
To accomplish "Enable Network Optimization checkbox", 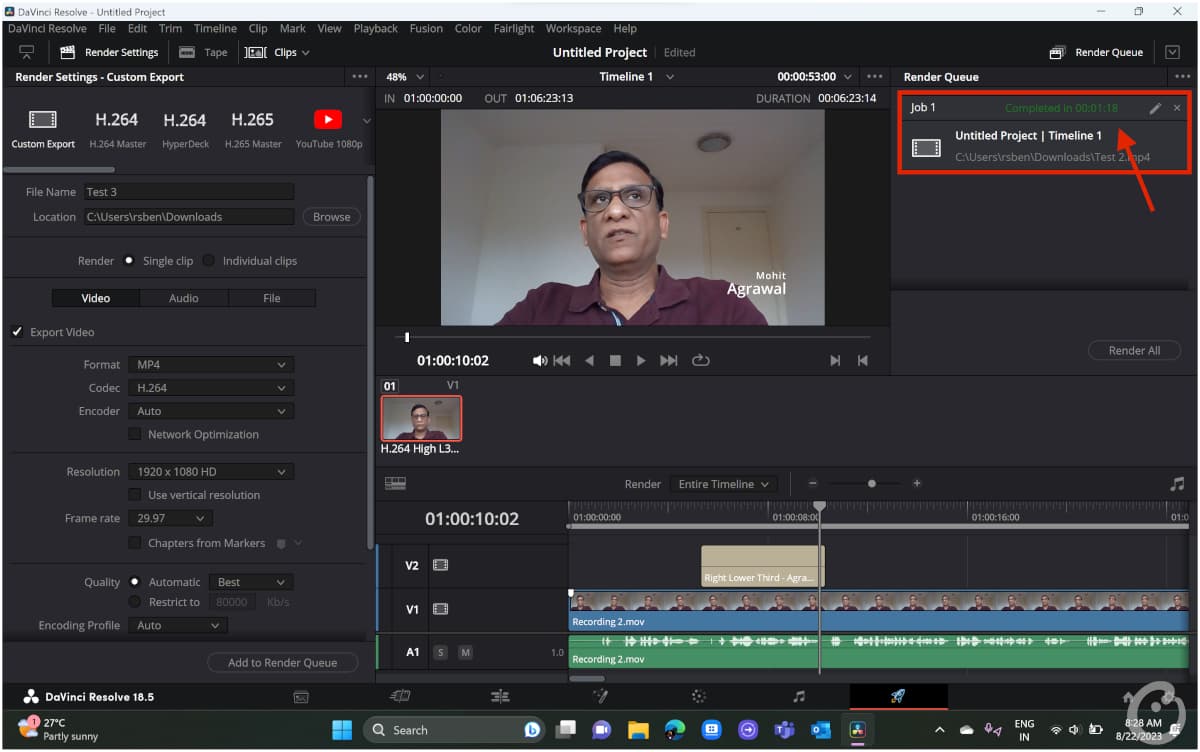I will pos(134,434).
